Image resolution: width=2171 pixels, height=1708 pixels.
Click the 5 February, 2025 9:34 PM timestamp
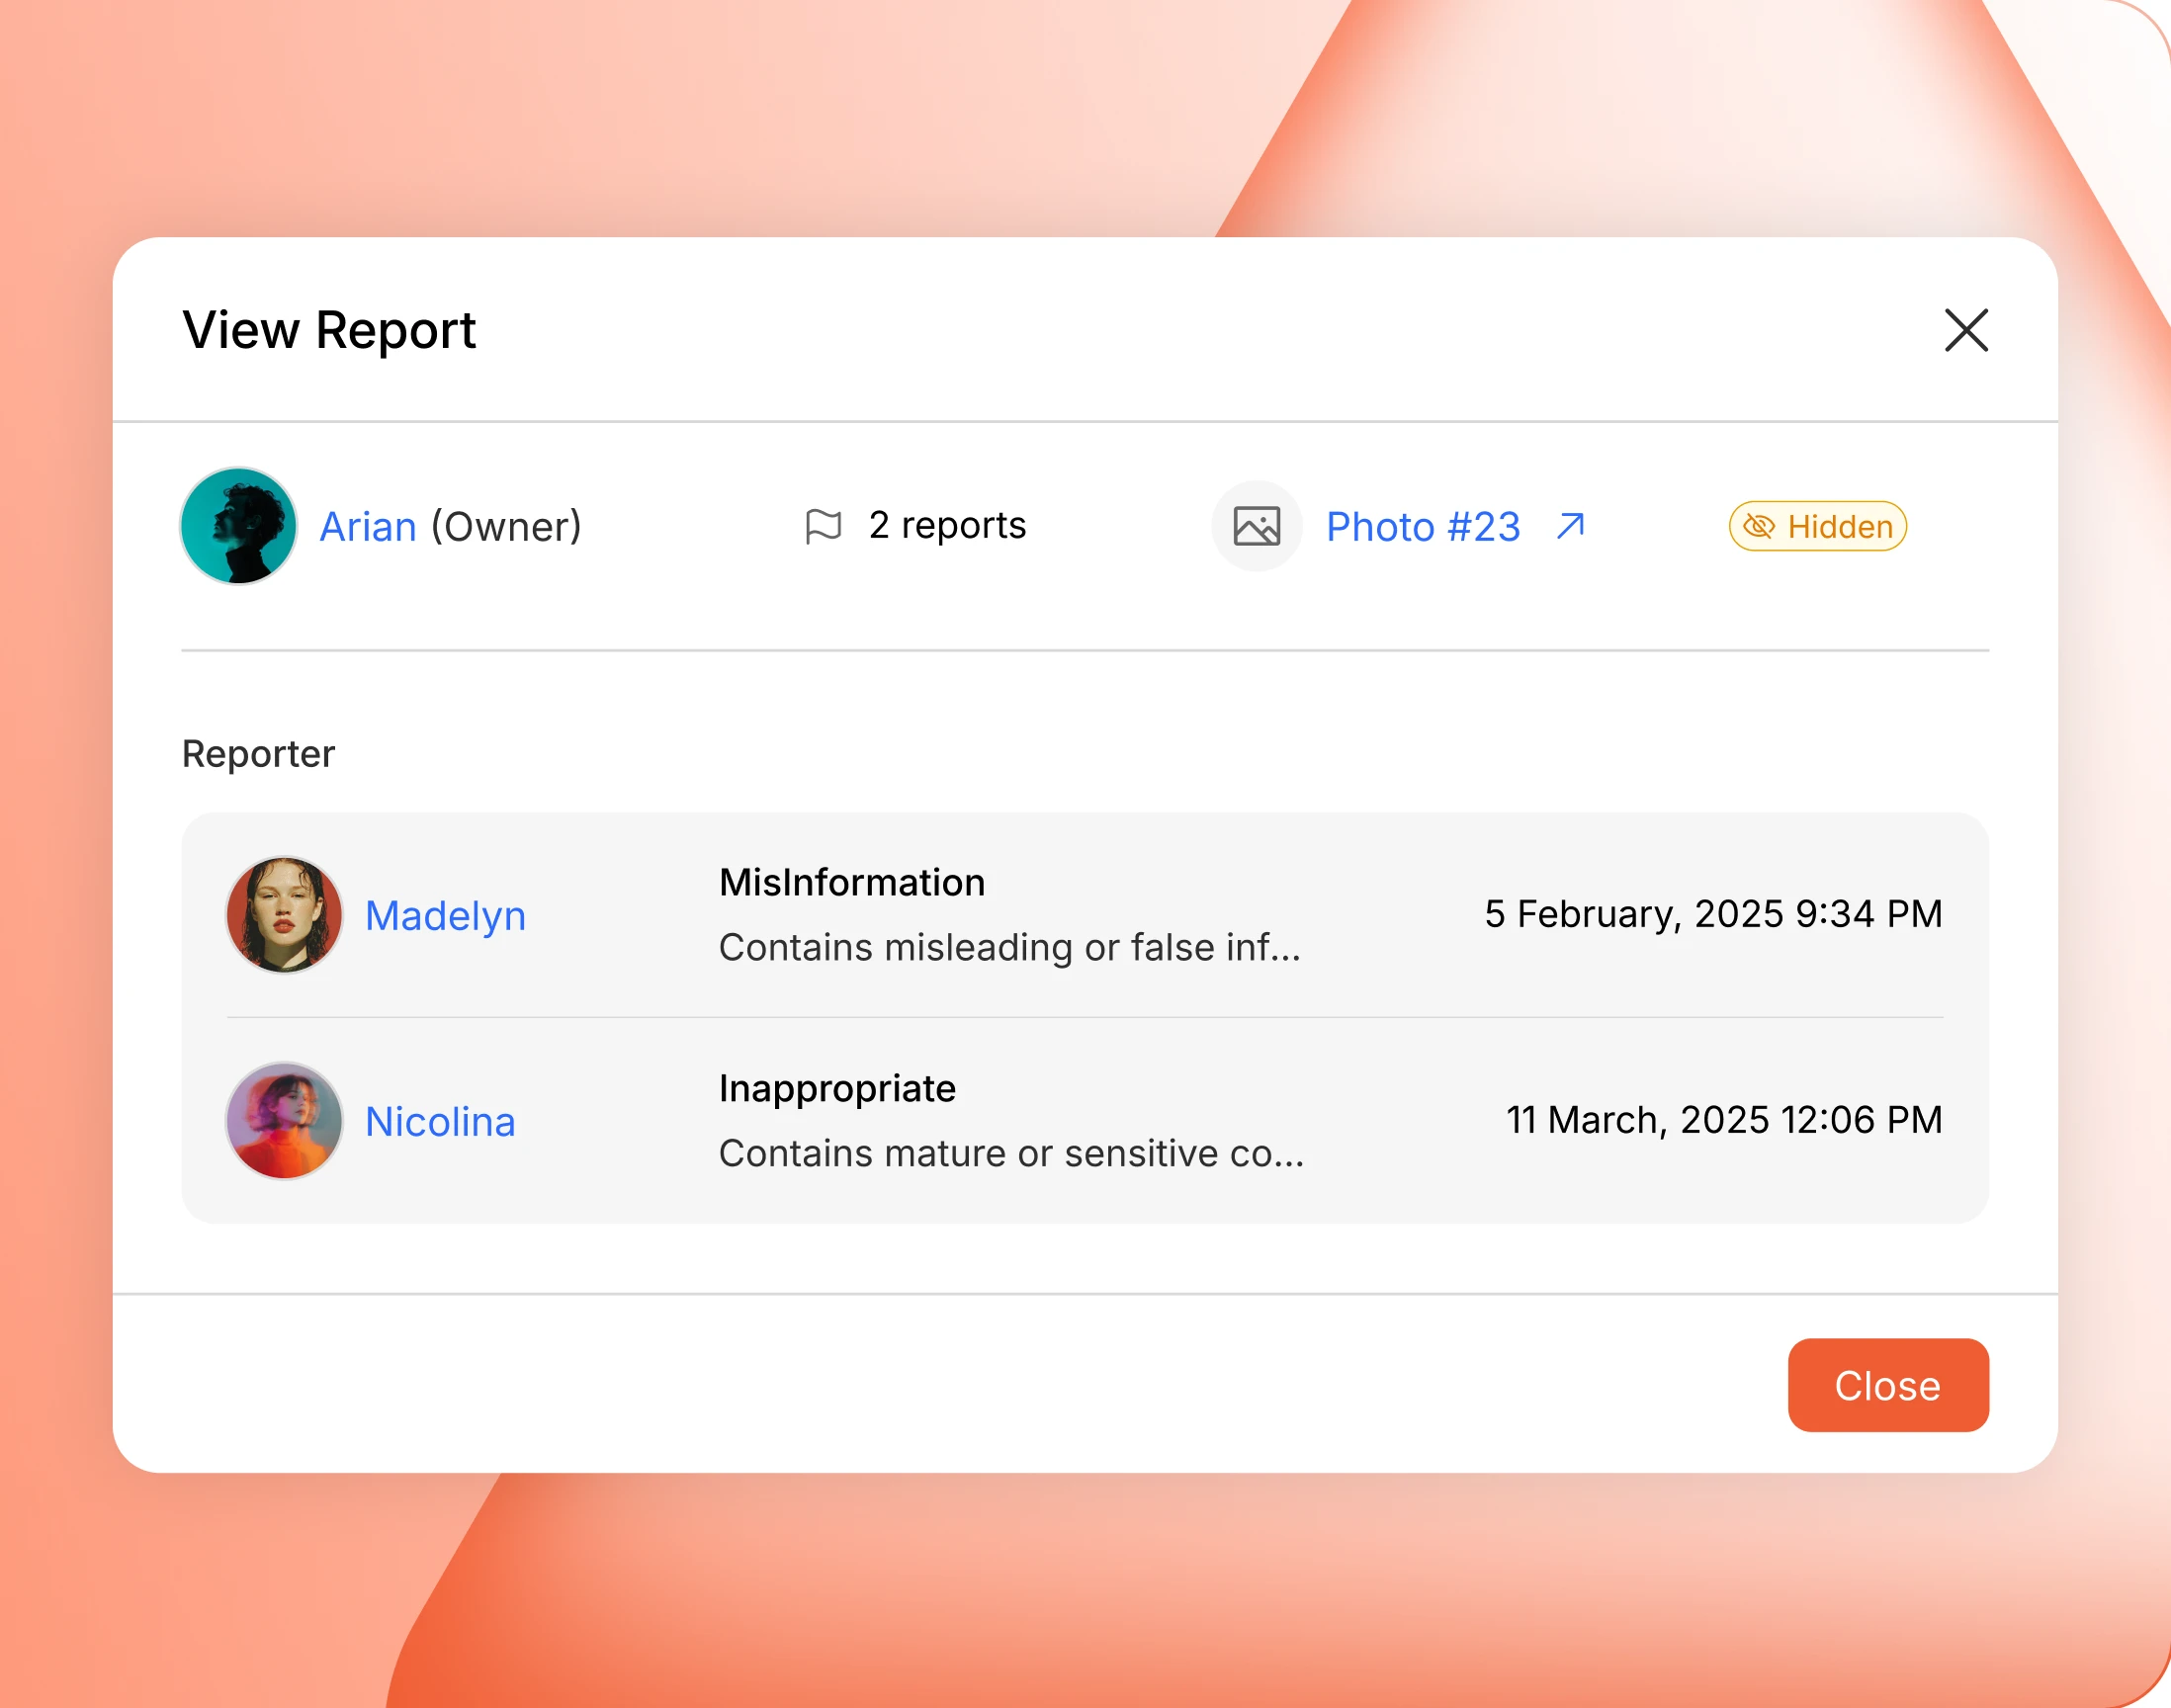1713,914
